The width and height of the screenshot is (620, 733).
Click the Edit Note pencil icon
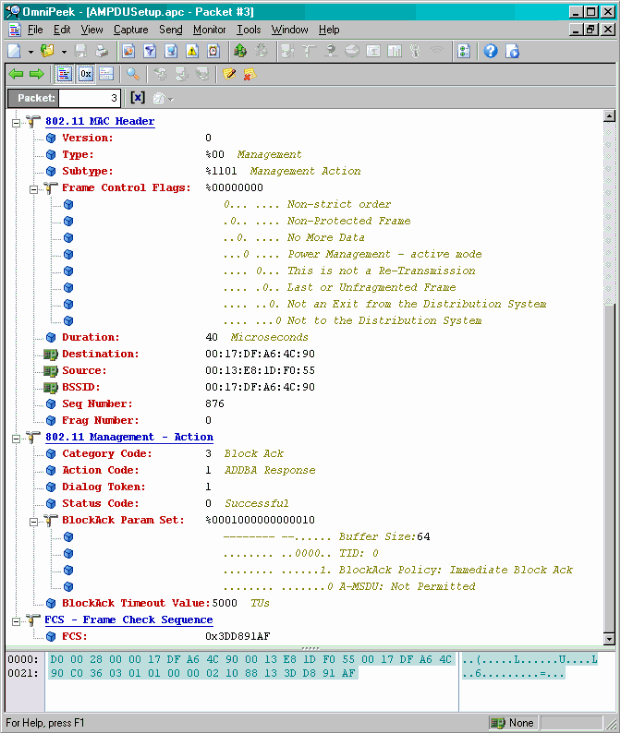pyautogui.click(x=229, y=74)
